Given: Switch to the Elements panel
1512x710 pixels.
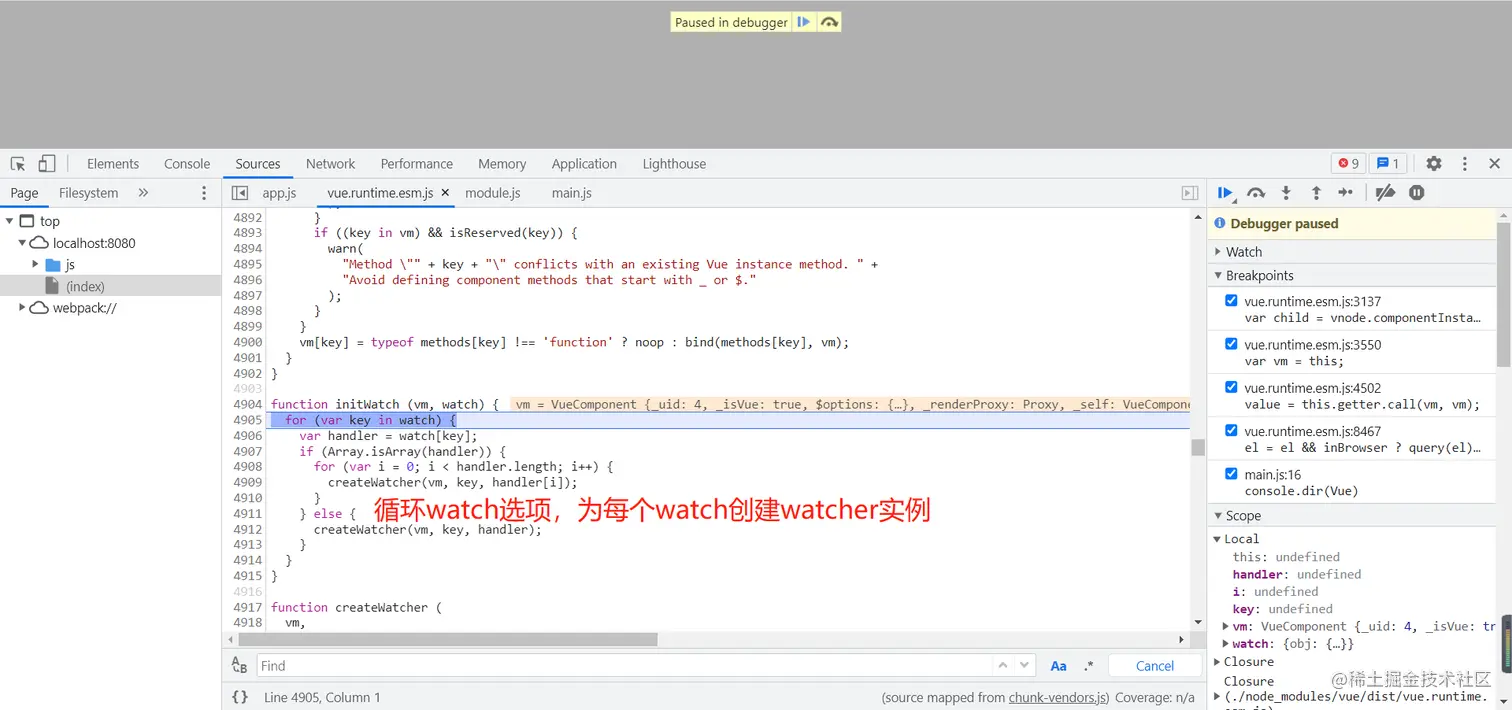Looking at the screenshot, I should click(x=113, y=164).
